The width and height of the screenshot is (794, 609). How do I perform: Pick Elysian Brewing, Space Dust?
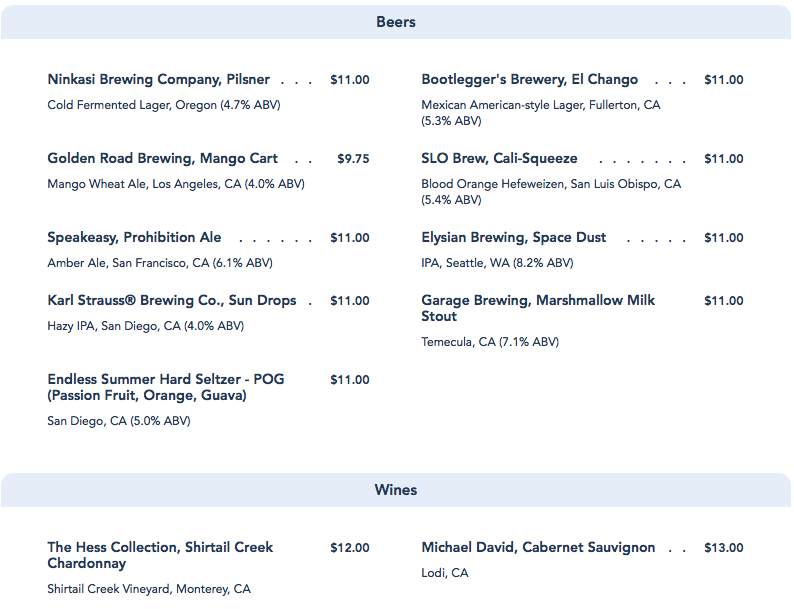(513, 238)
